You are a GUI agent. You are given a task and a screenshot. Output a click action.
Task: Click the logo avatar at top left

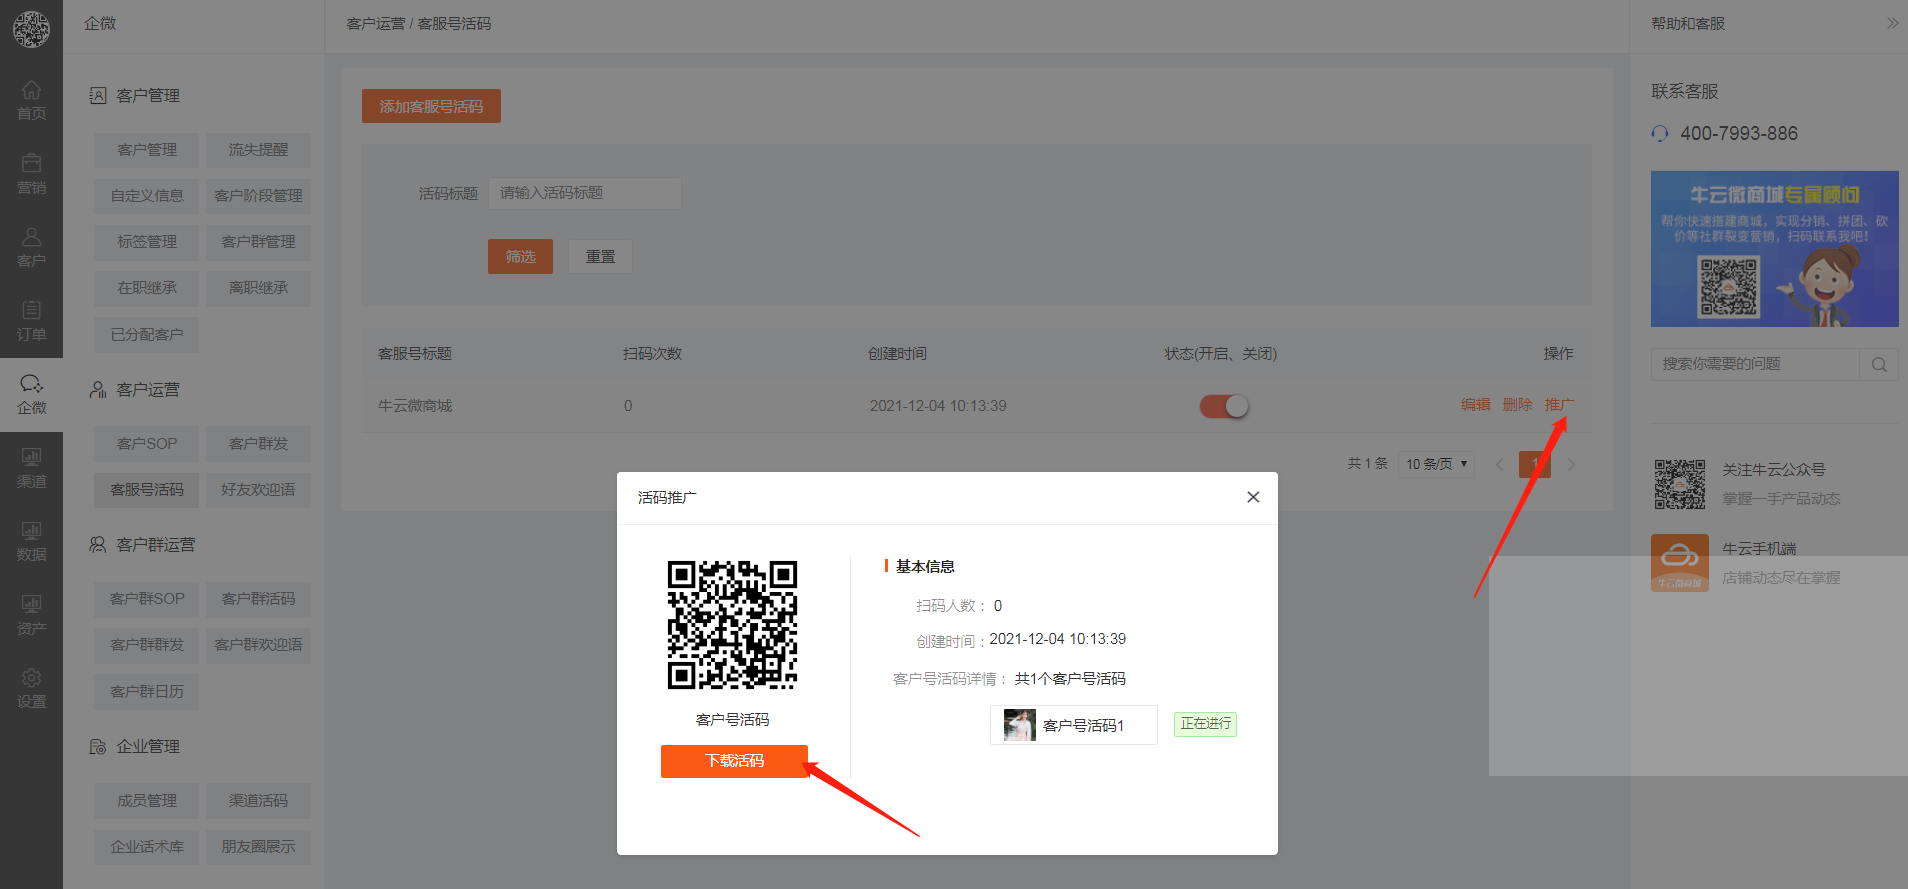(31, 29)
